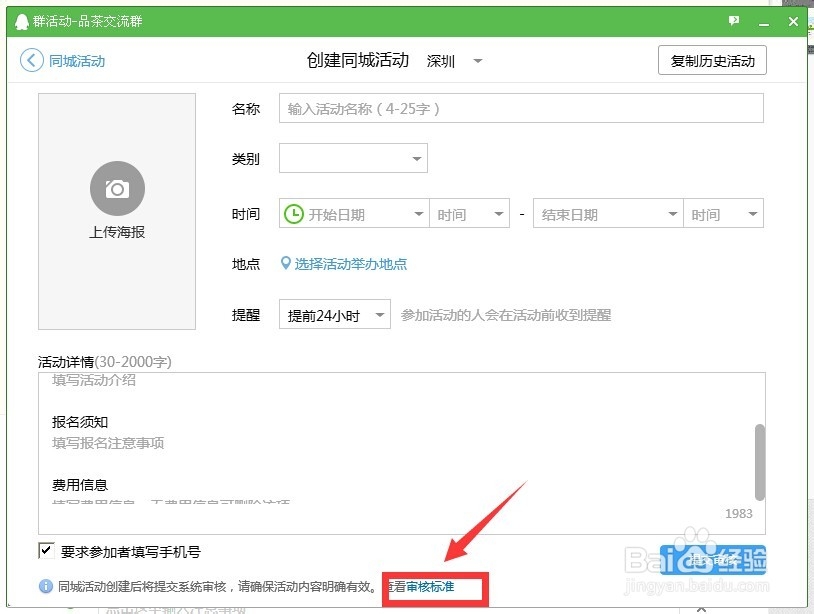Click the feedback bubble icon in title bar
Screen dimensions: 814x614
[733, 20]
